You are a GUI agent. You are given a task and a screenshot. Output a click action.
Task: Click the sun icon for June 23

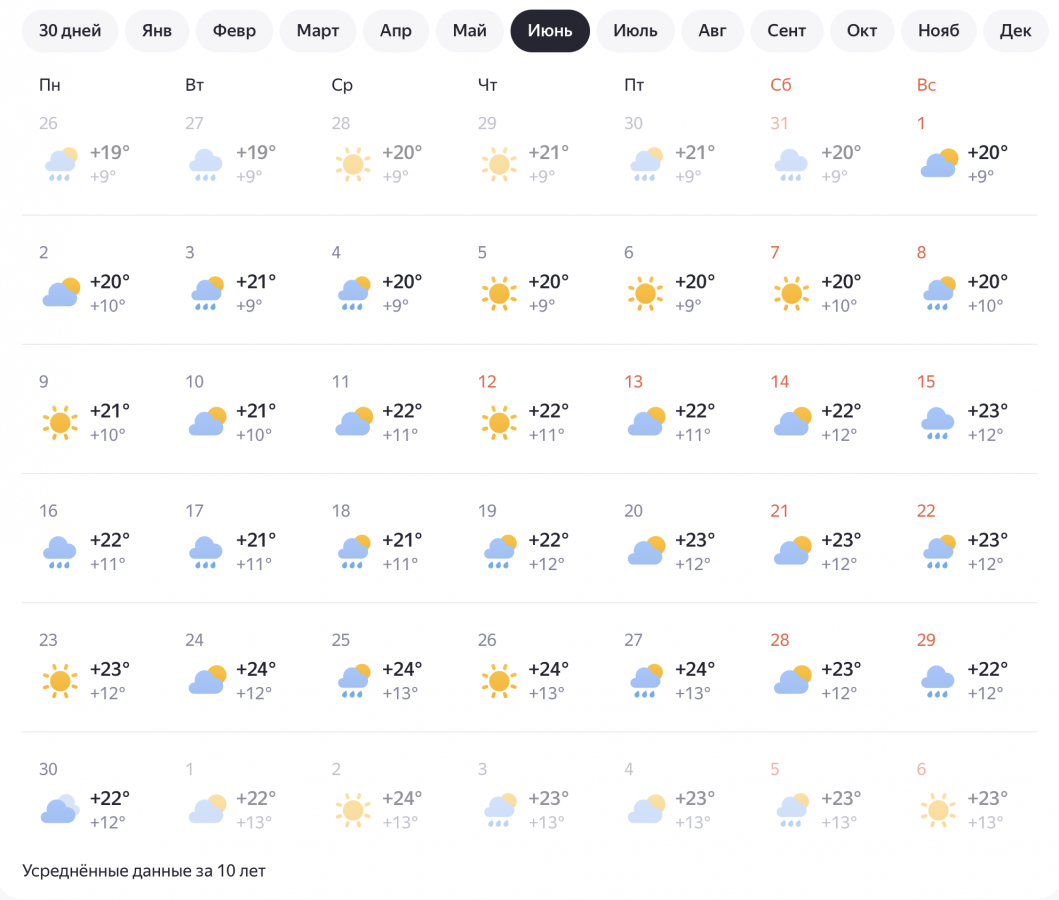pos(59,681)
